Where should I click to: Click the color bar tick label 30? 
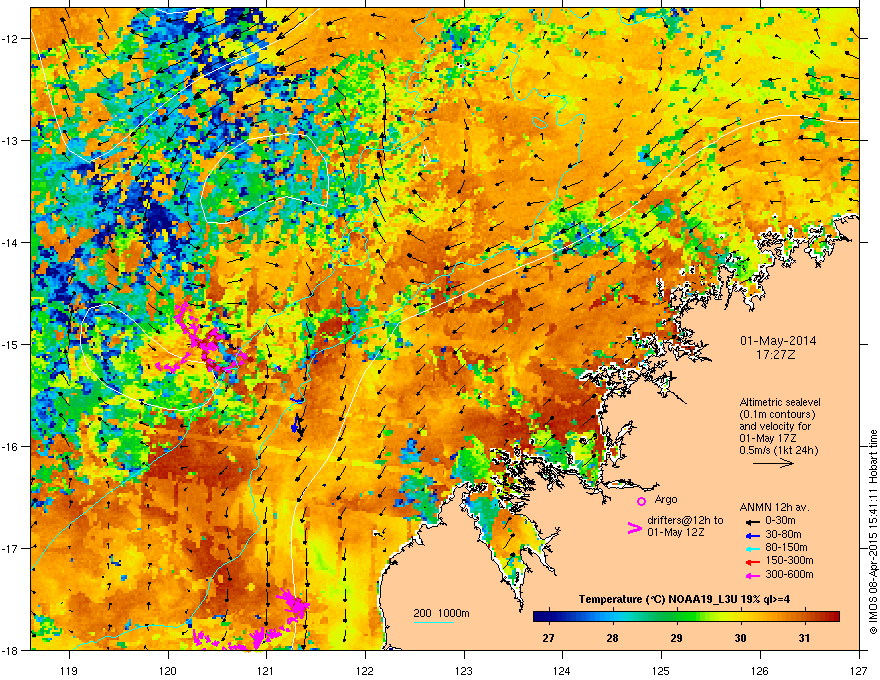tap(740, 638)
